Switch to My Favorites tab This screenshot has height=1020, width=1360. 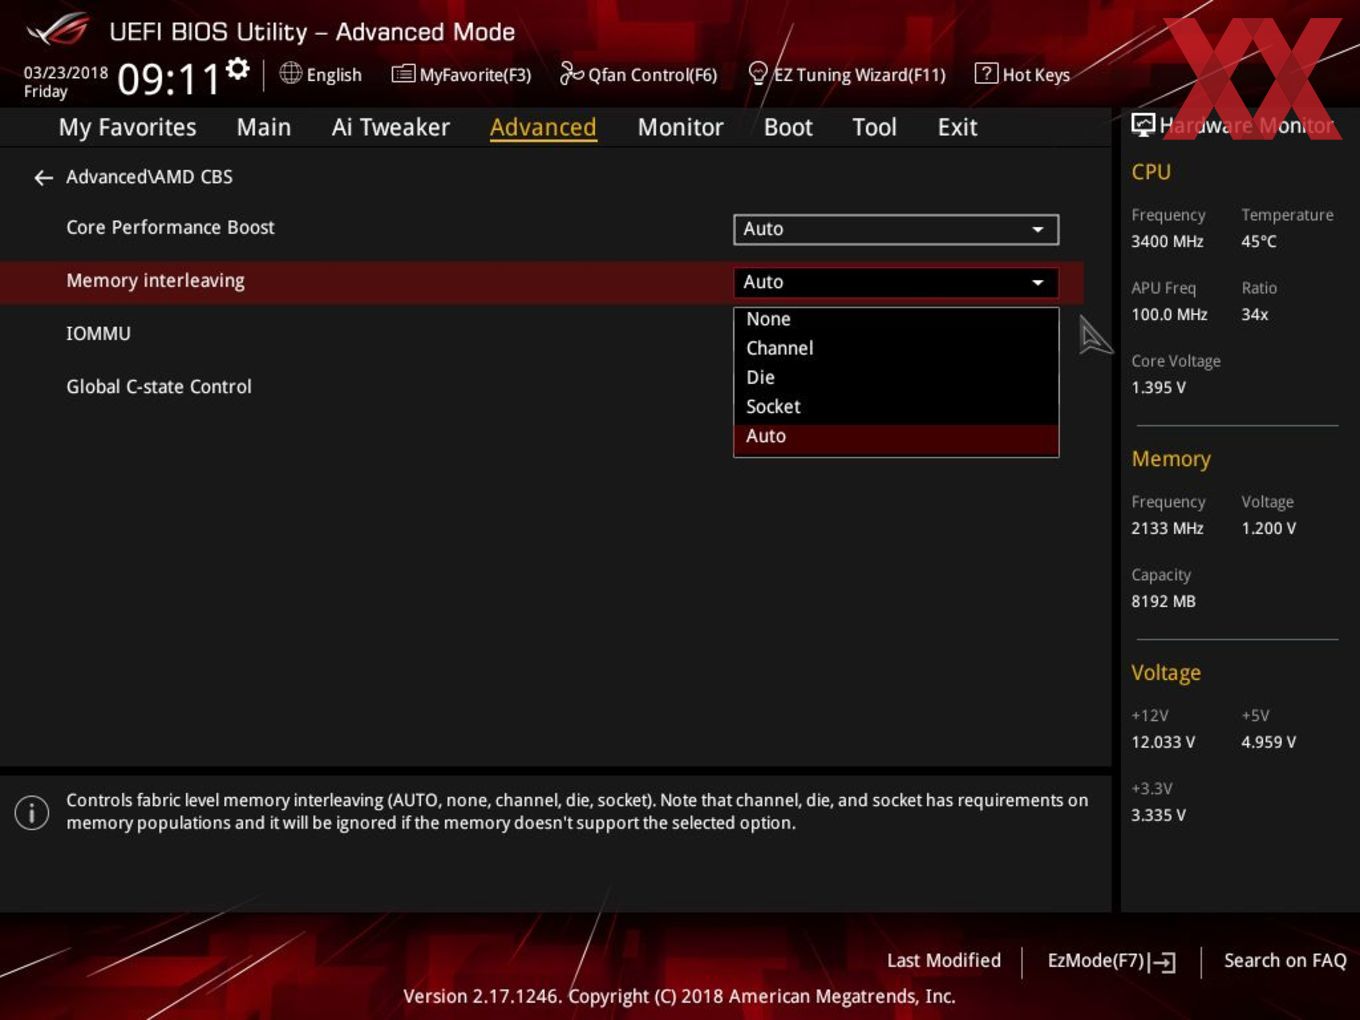127,128
